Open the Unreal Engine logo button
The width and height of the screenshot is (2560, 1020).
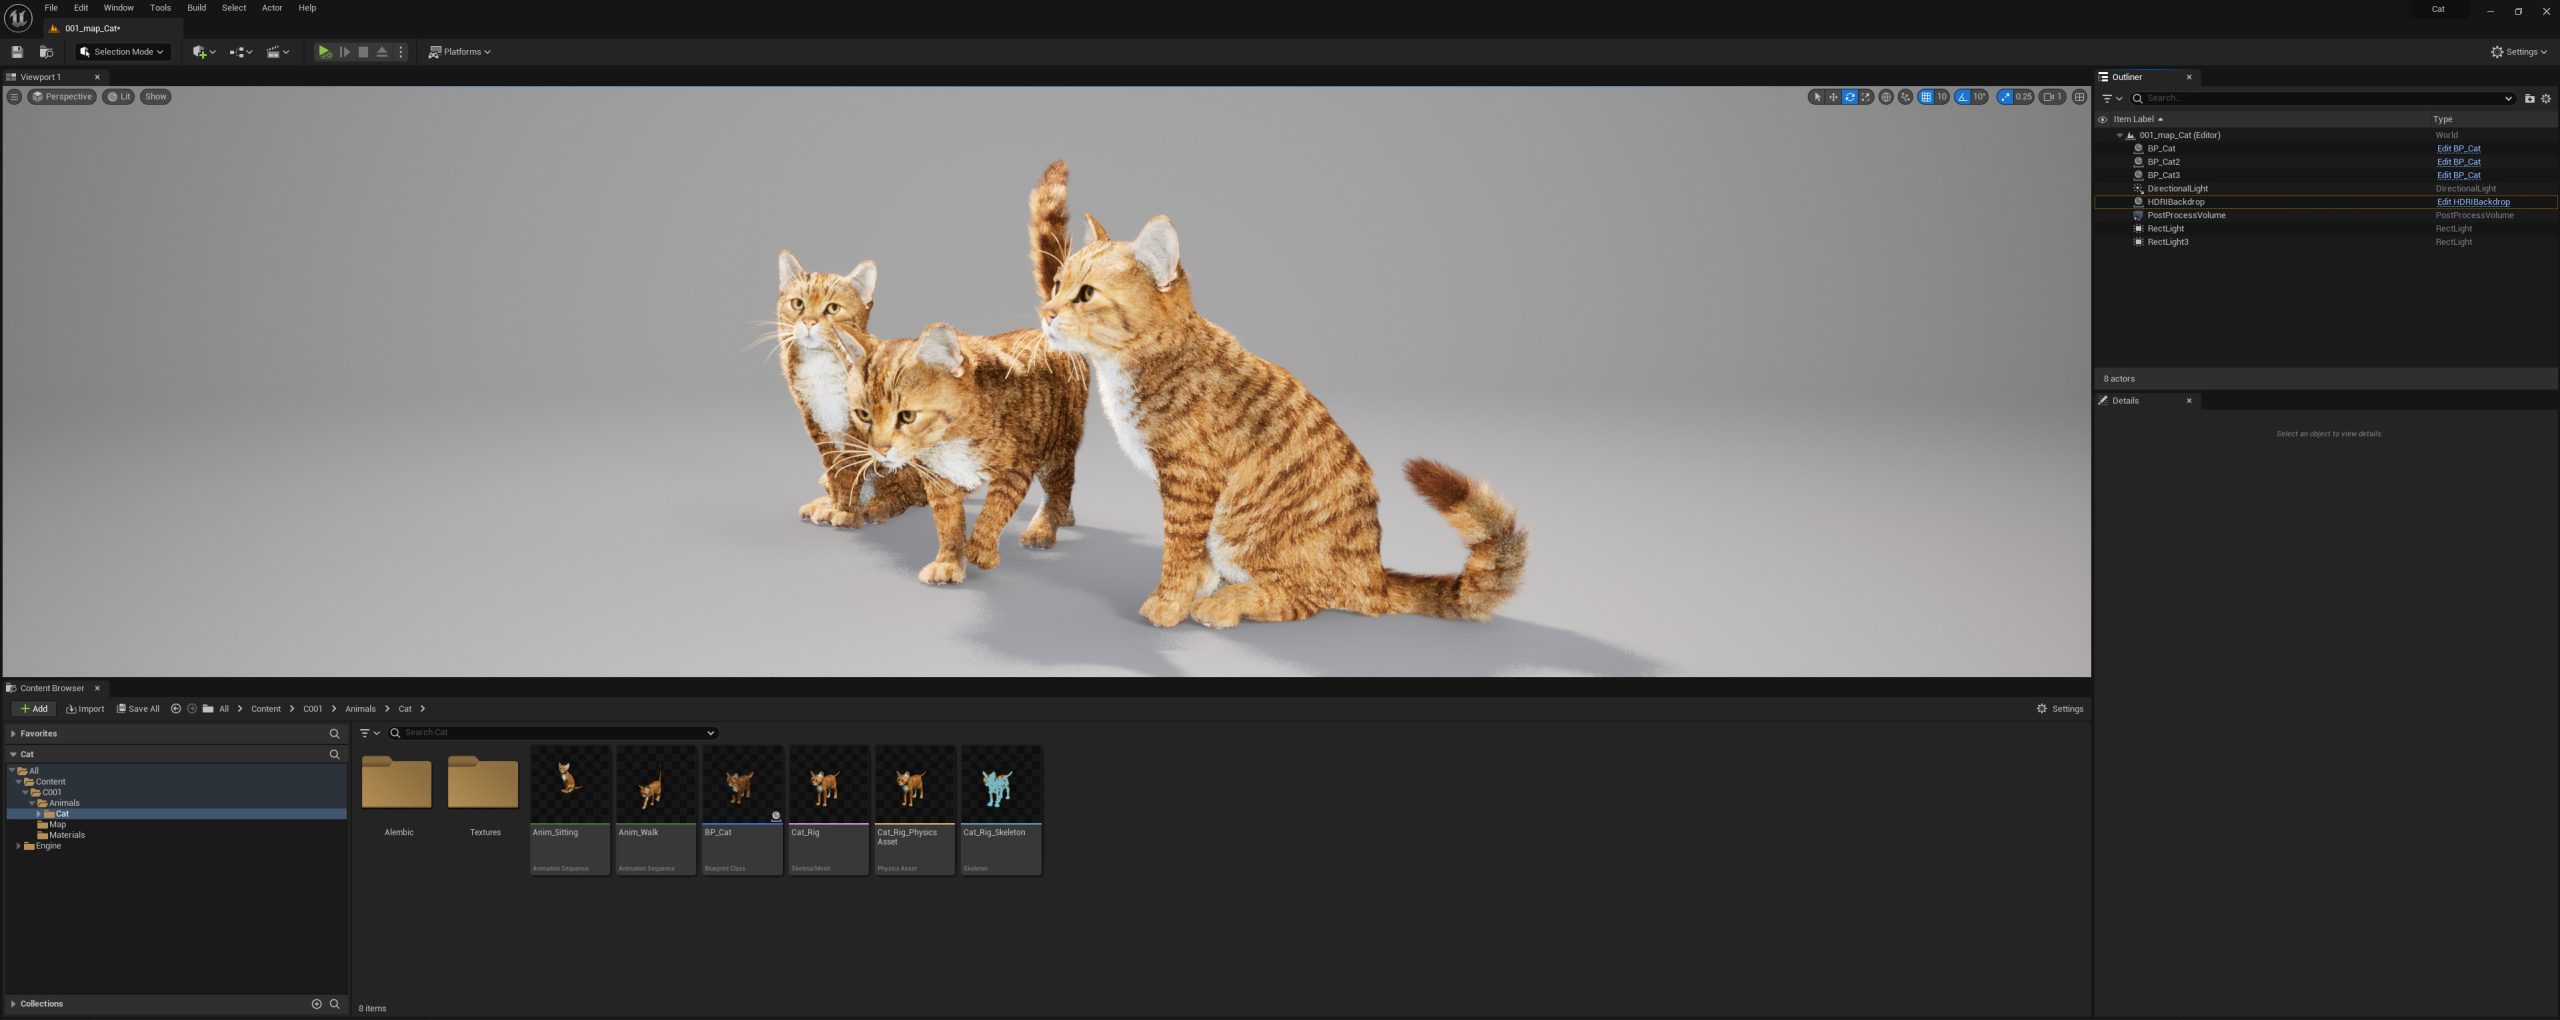[x=18, y=18]
